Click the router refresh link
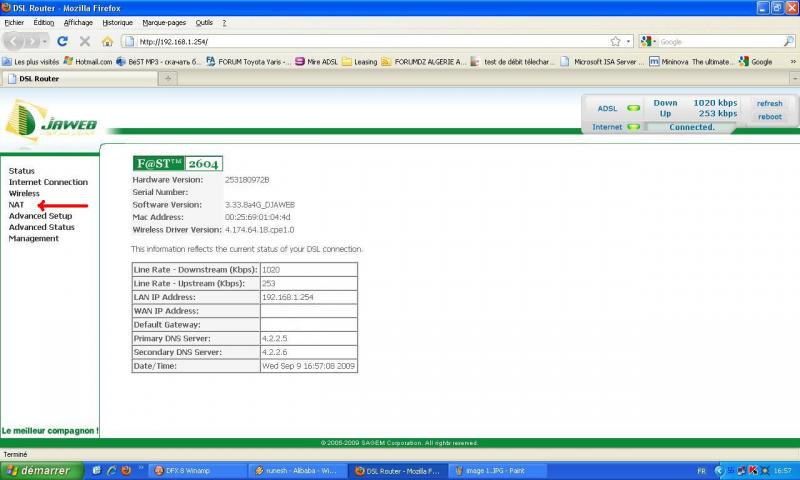Viewport: 800px width, 480px height. 769,104
